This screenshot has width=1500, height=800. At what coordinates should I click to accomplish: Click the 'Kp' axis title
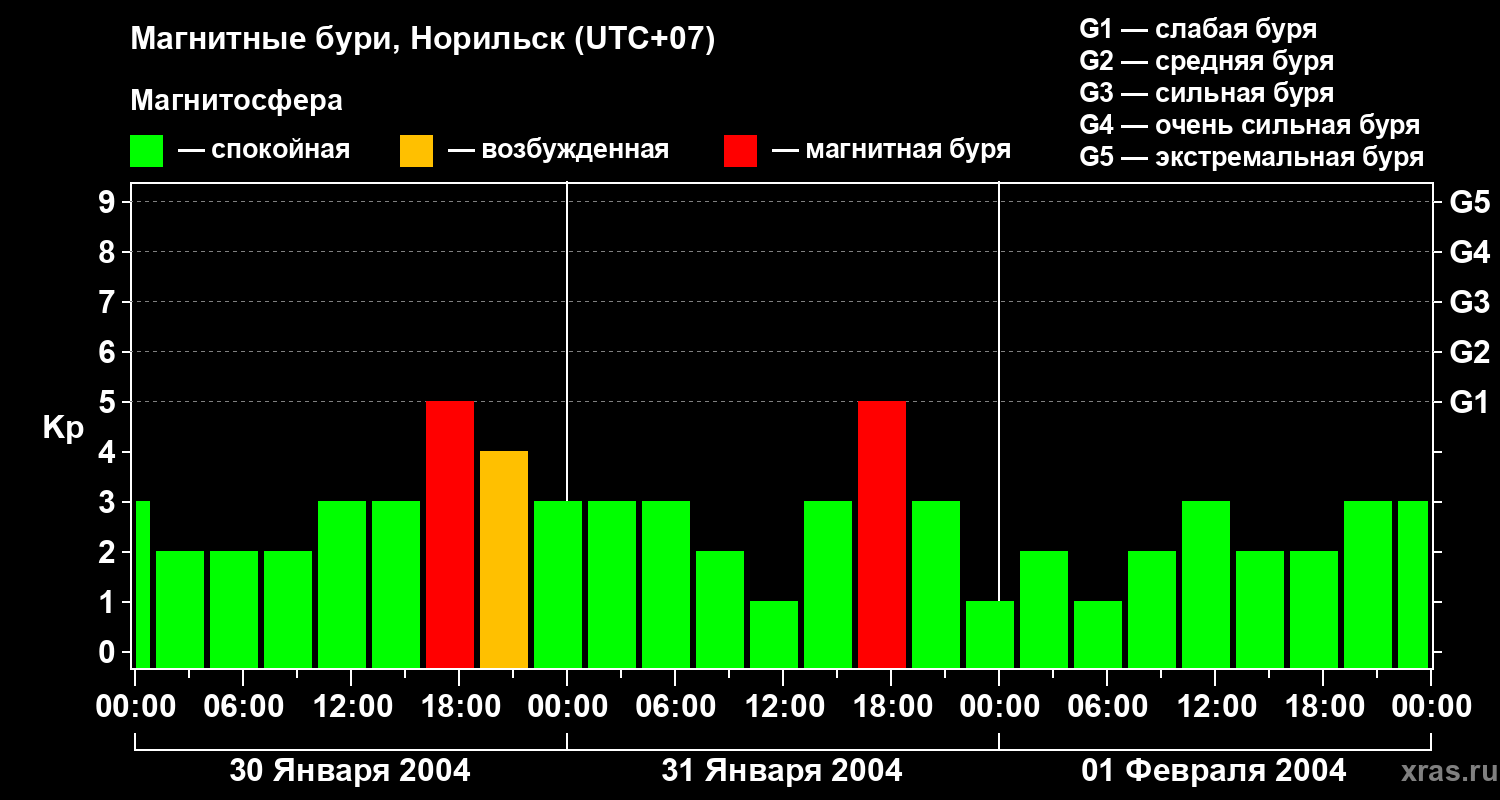click(63, 428)
